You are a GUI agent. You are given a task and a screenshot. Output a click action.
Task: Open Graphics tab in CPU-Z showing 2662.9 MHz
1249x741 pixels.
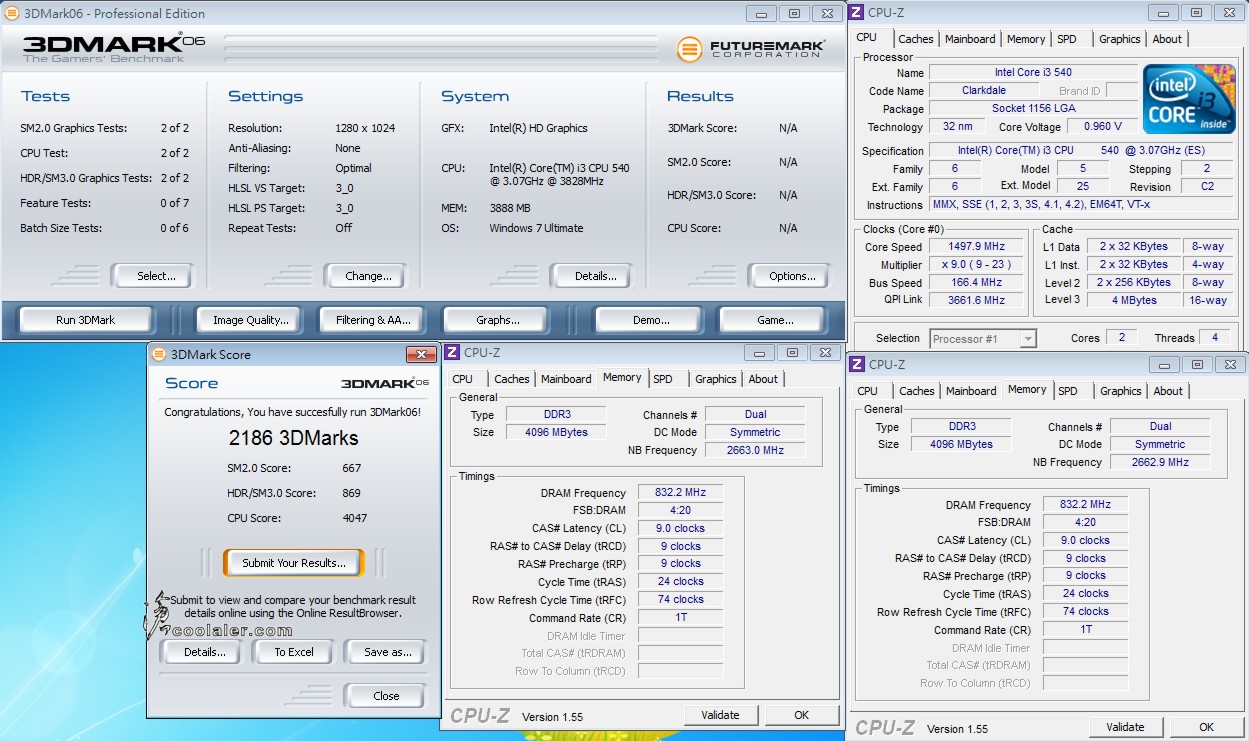point(1120,391)
